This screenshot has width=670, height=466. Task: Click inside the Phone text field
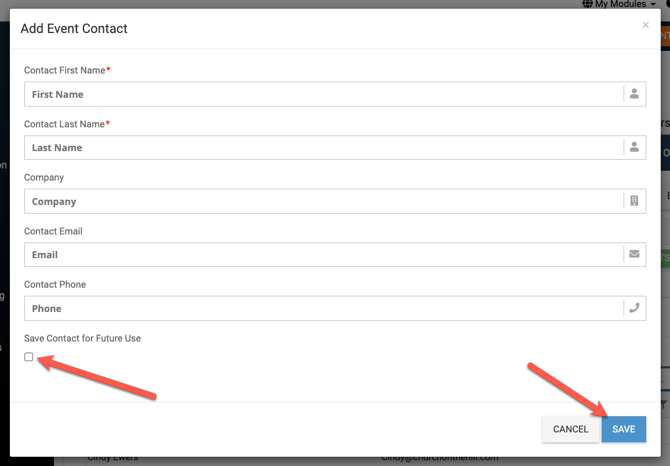pos(322,308)
